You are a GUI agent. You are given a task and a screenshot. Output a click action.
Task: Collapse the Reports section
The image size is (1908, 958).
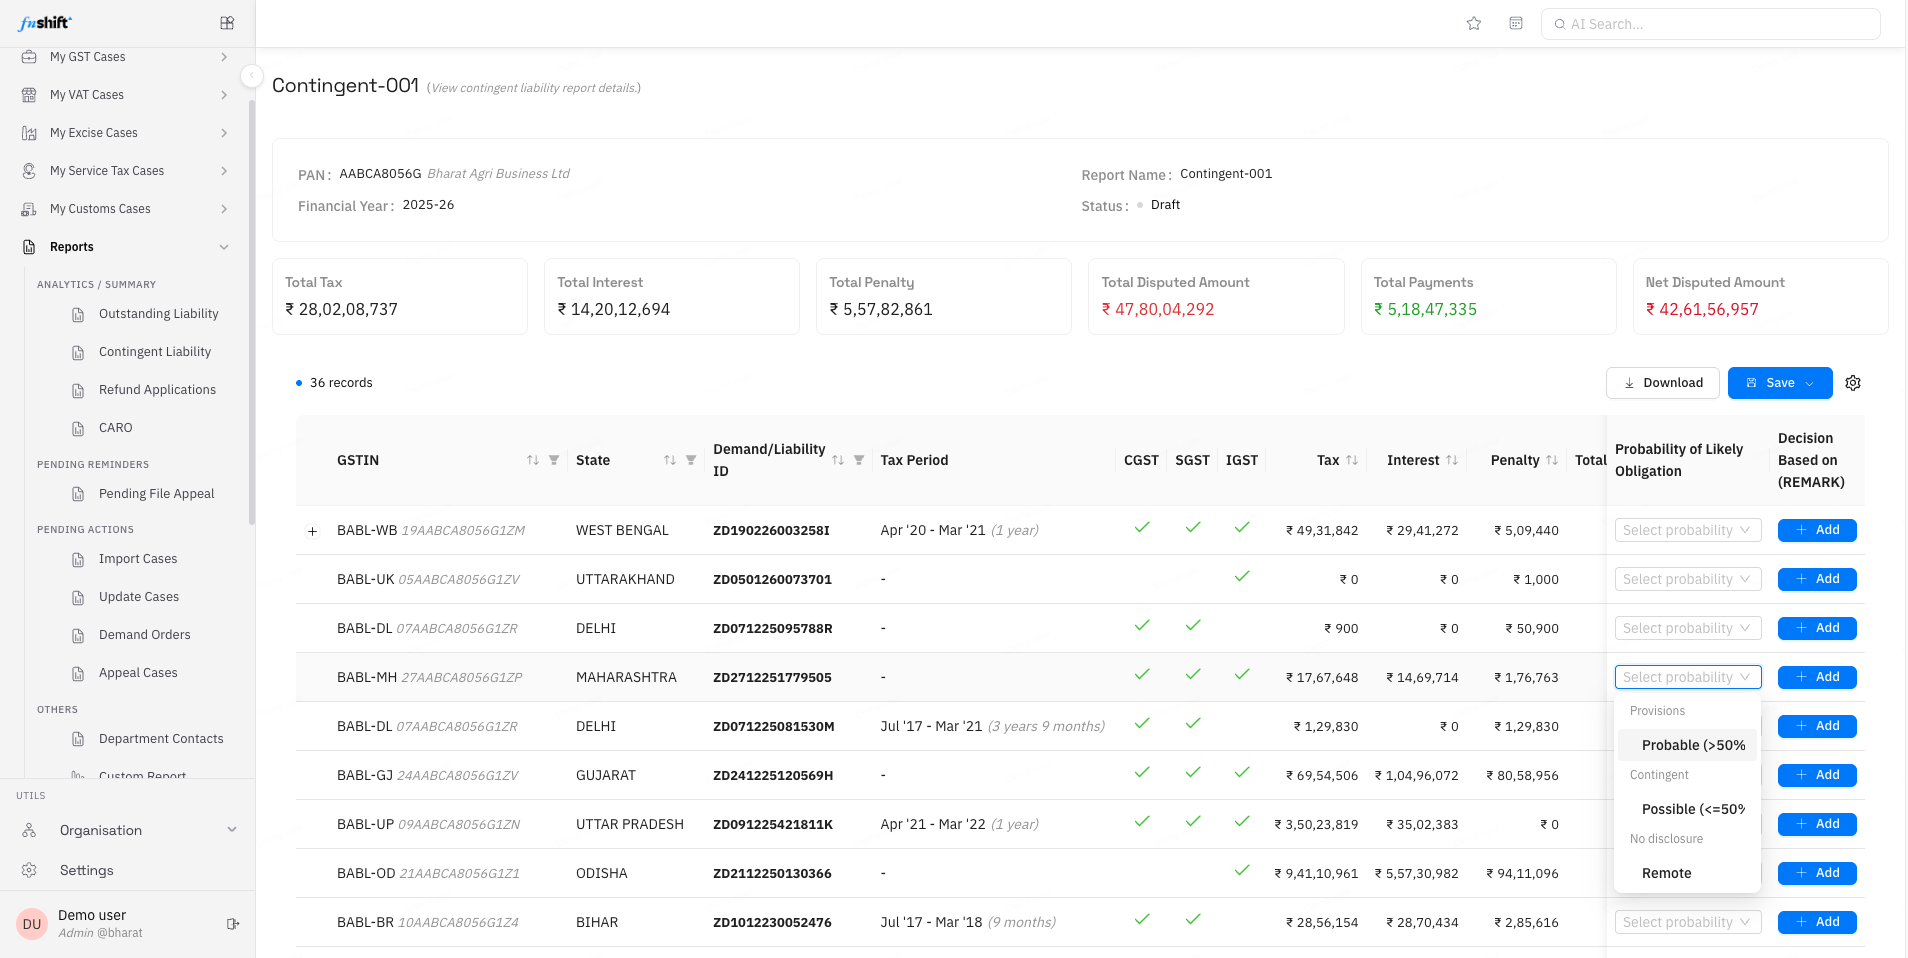click(224, 247)
